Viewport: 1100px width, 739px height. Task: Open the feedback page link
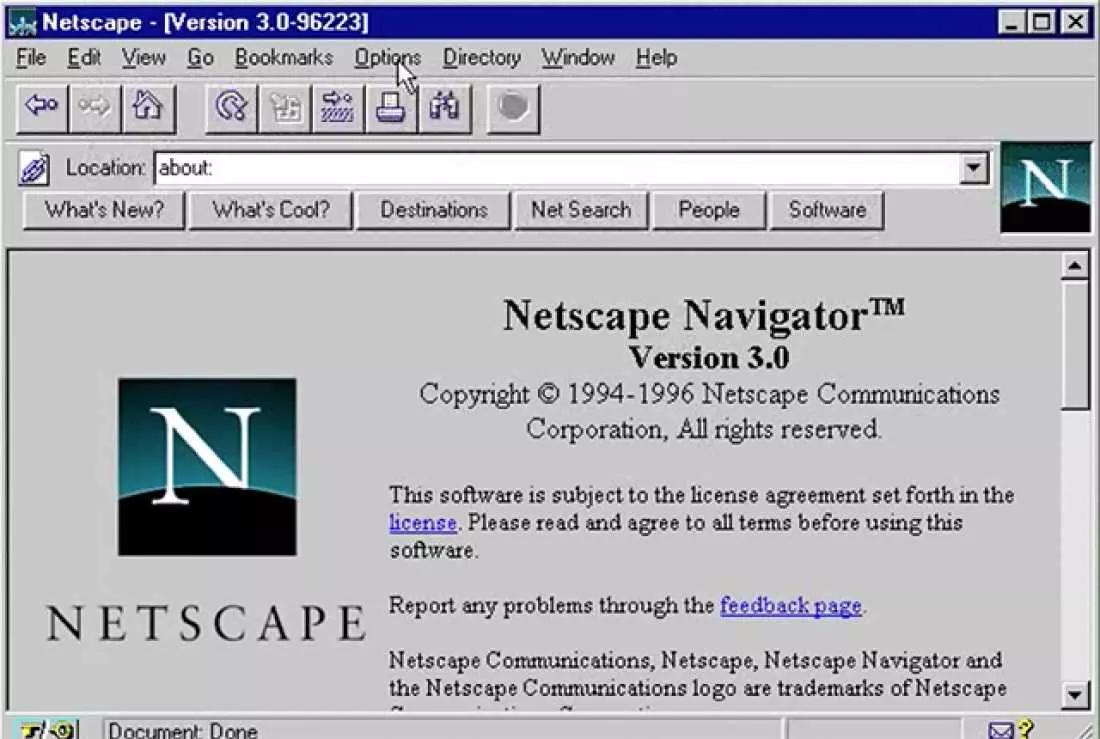pos(790,606)
